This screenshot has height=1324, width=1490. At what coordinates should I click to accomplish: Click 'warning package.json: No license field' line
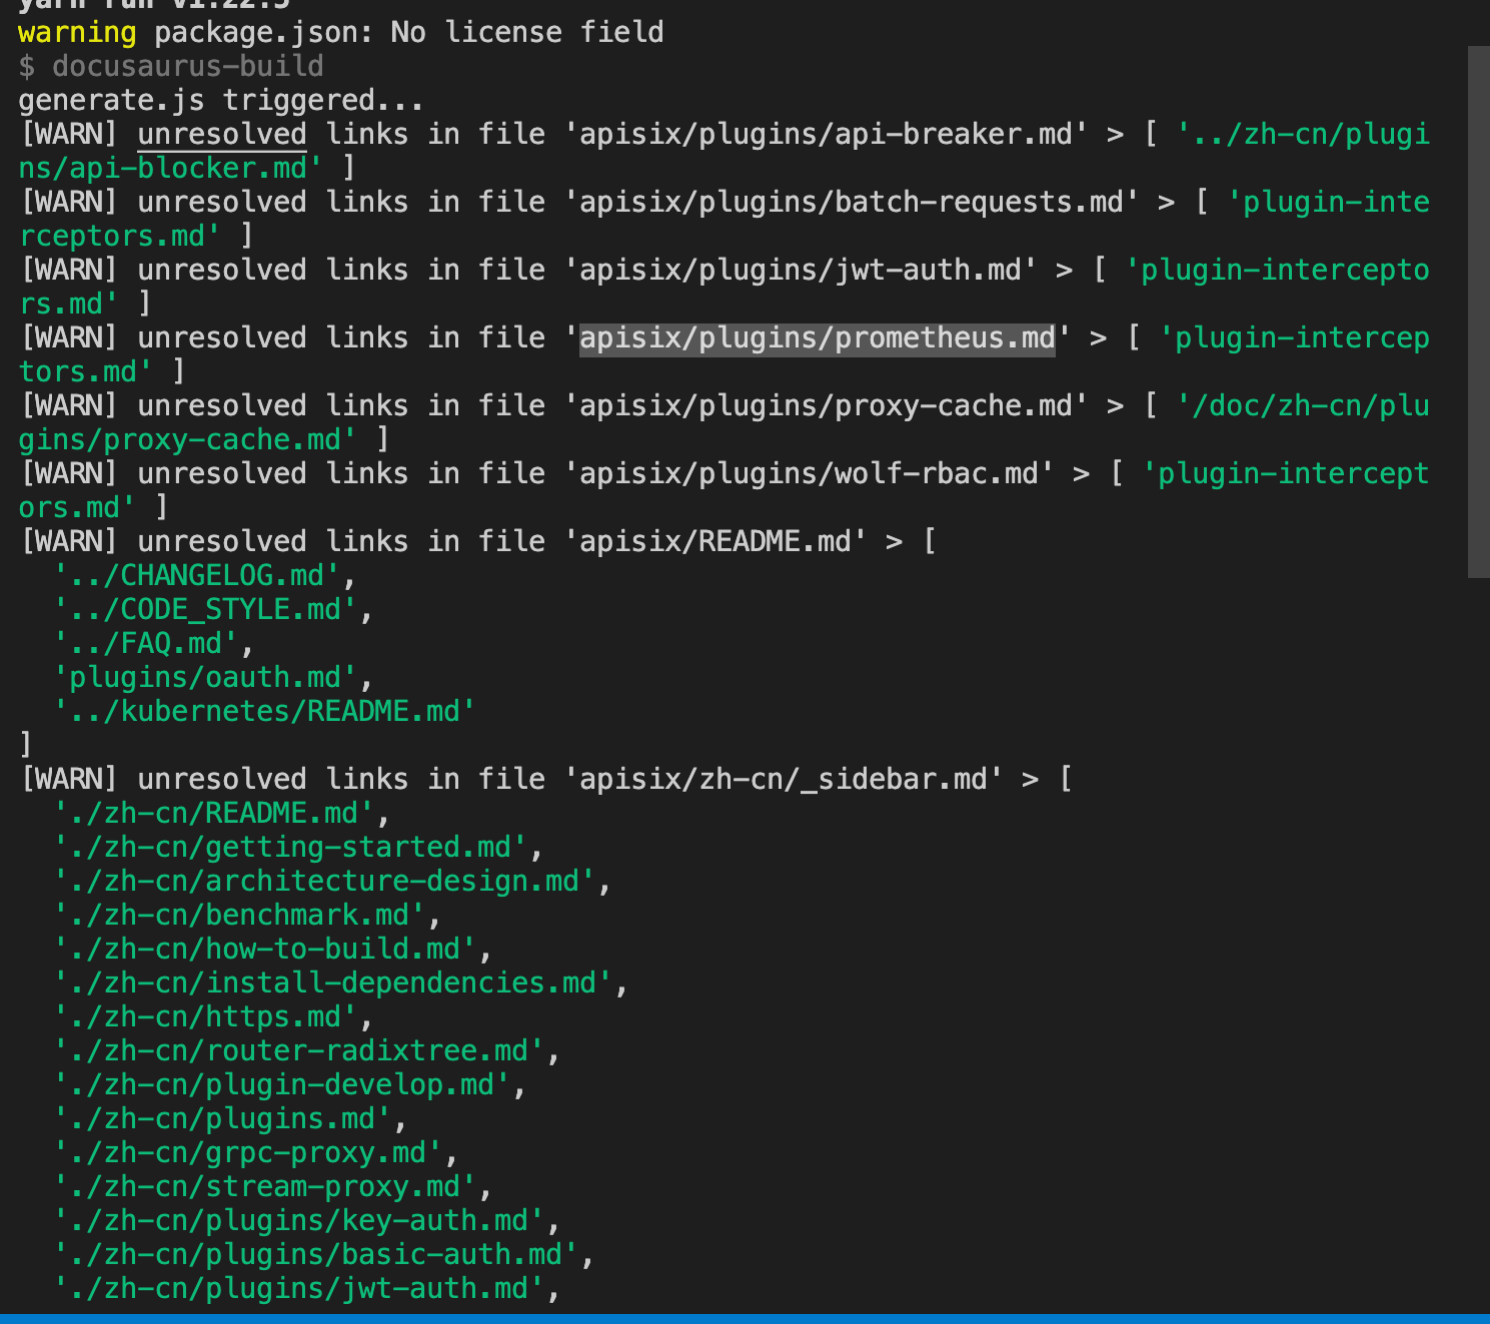341,32
